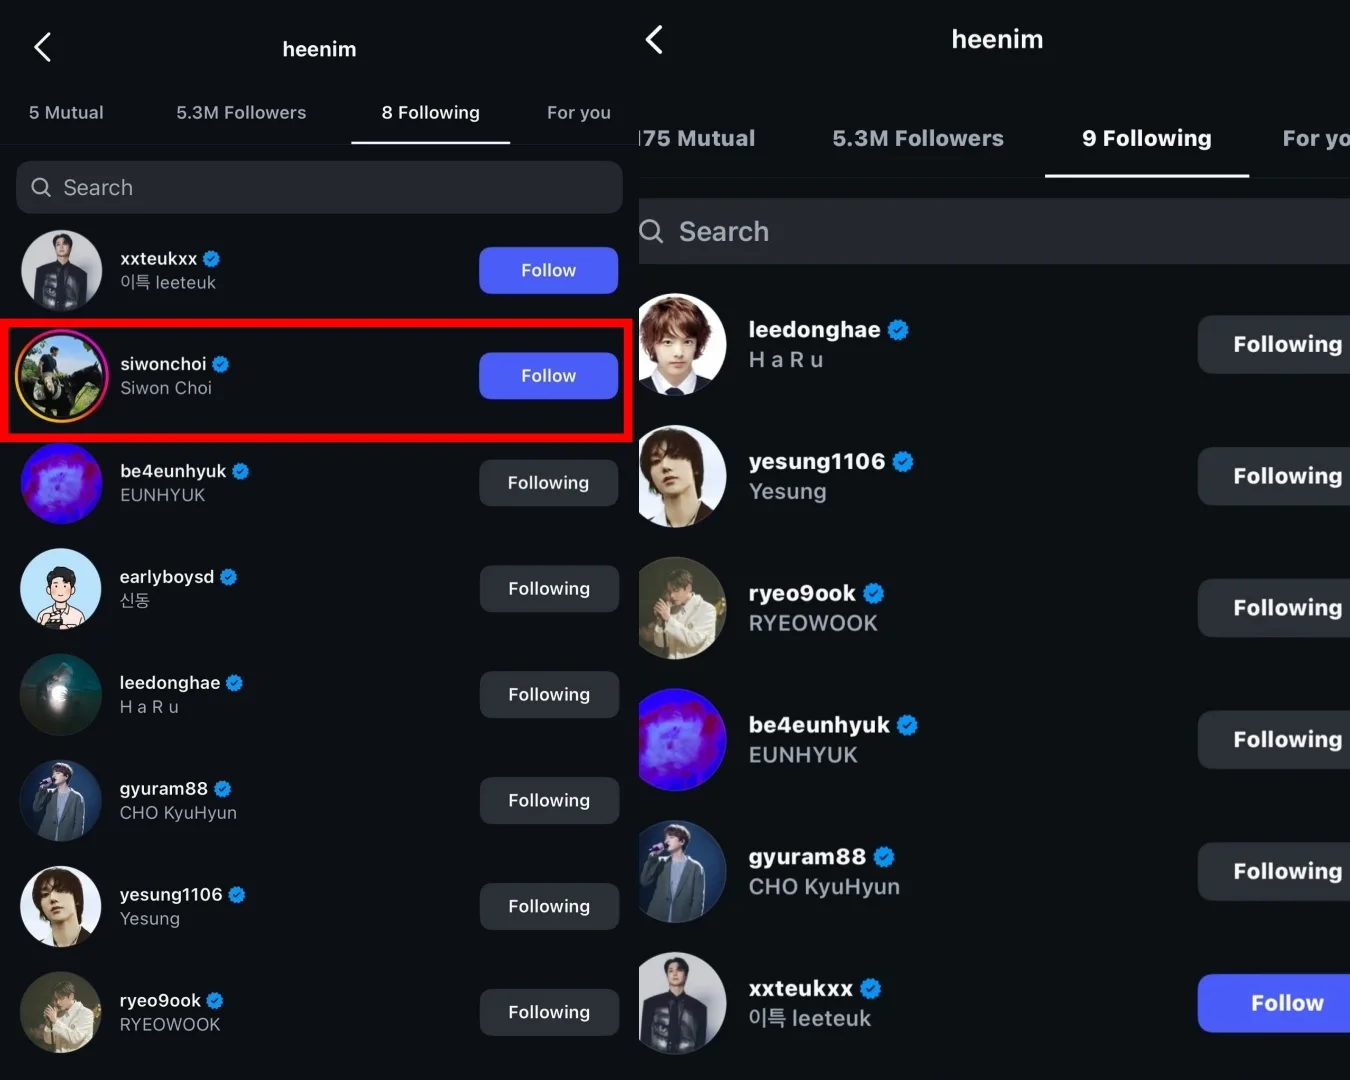1350x1080 pixels.
Task: Click search magnifier icon in left panel
Action: (x=41, y=188)
